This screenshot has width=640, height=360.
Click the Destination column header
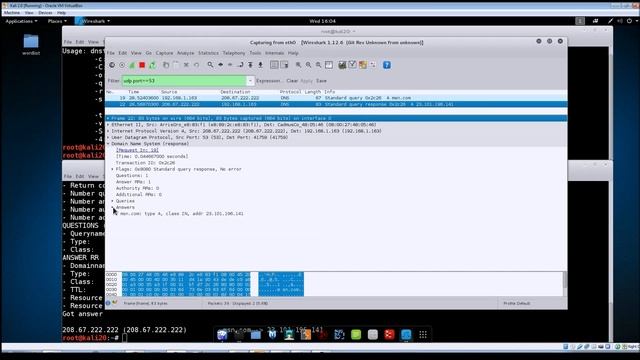236,92
